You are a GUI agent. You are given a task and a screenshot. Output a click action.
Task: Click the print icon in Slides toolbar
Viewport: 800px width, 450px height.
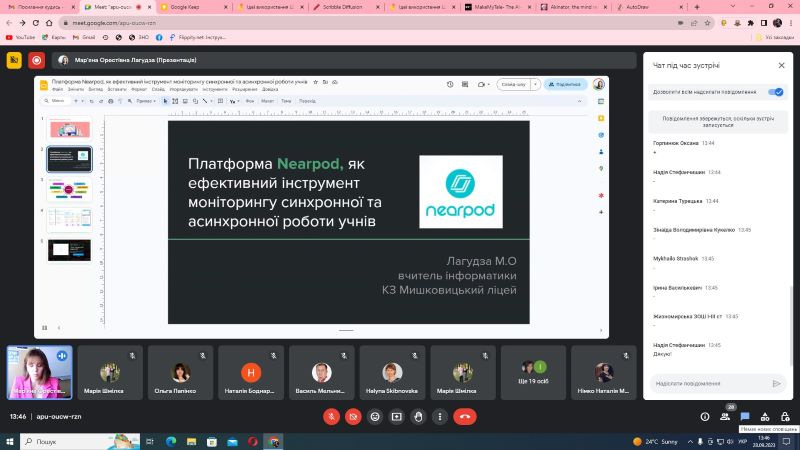111,101
